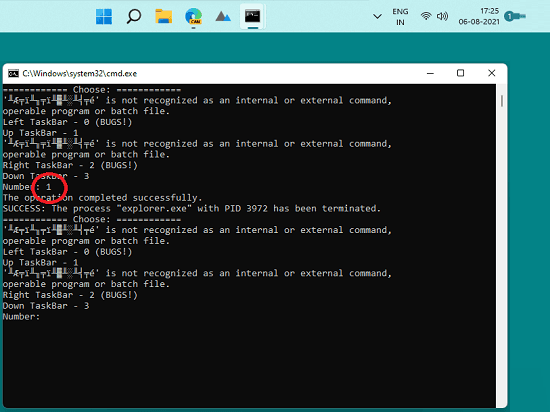The height and width of the screenshot is (412, 550).
Task: Open the blue mountains taskbar app
Action: 223,16
